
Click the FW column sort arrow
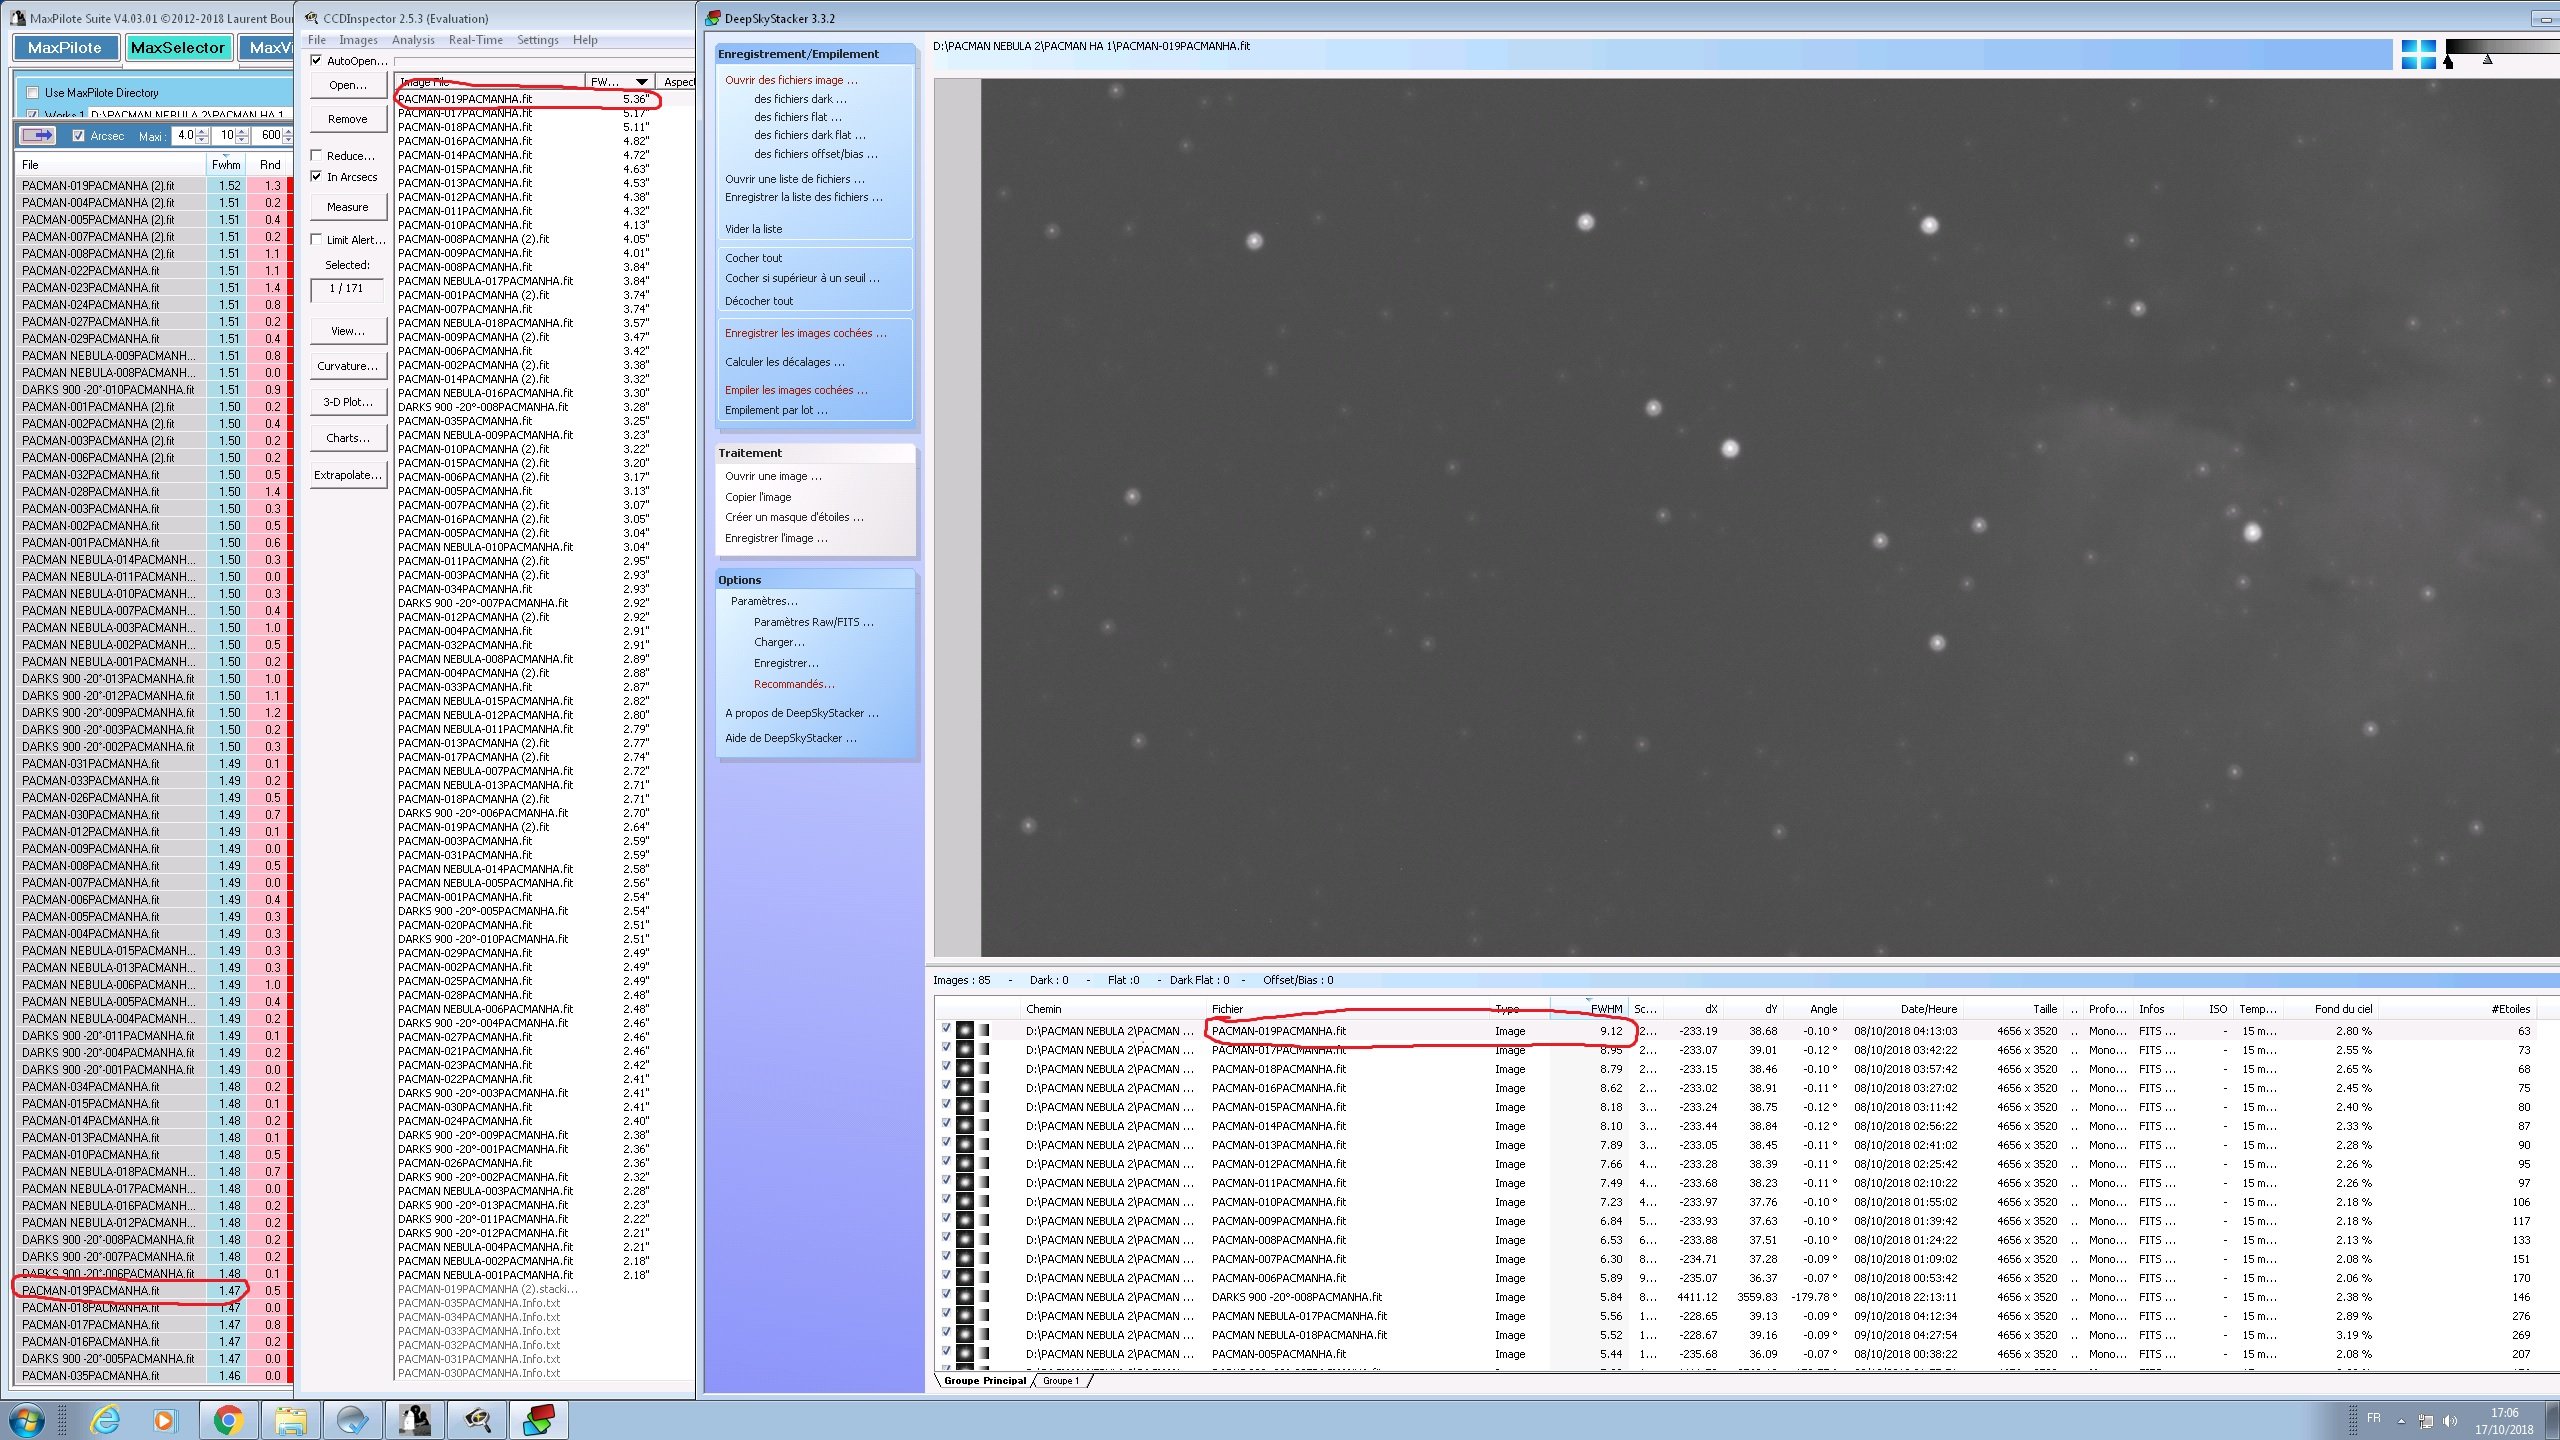coord(642,82)
